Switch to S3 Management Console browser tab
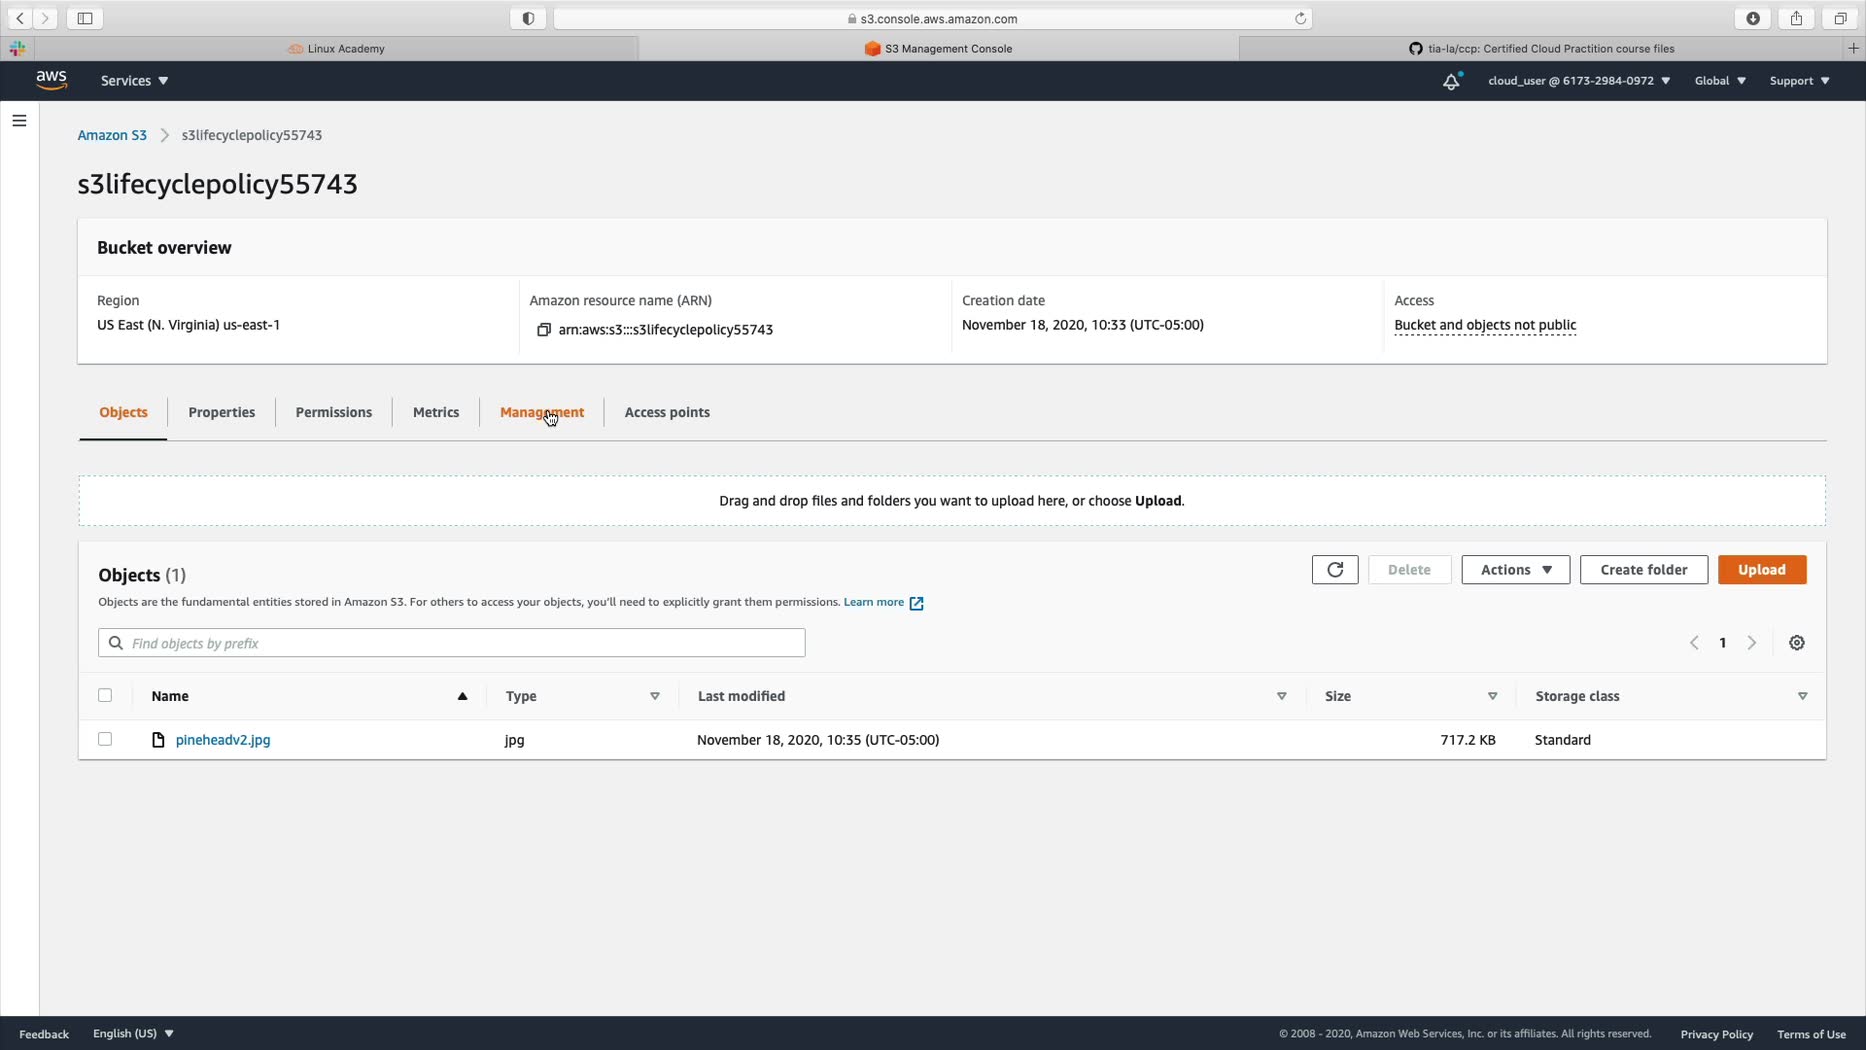Viewport: 1866px width, 1050px height. tap(938, 48)
